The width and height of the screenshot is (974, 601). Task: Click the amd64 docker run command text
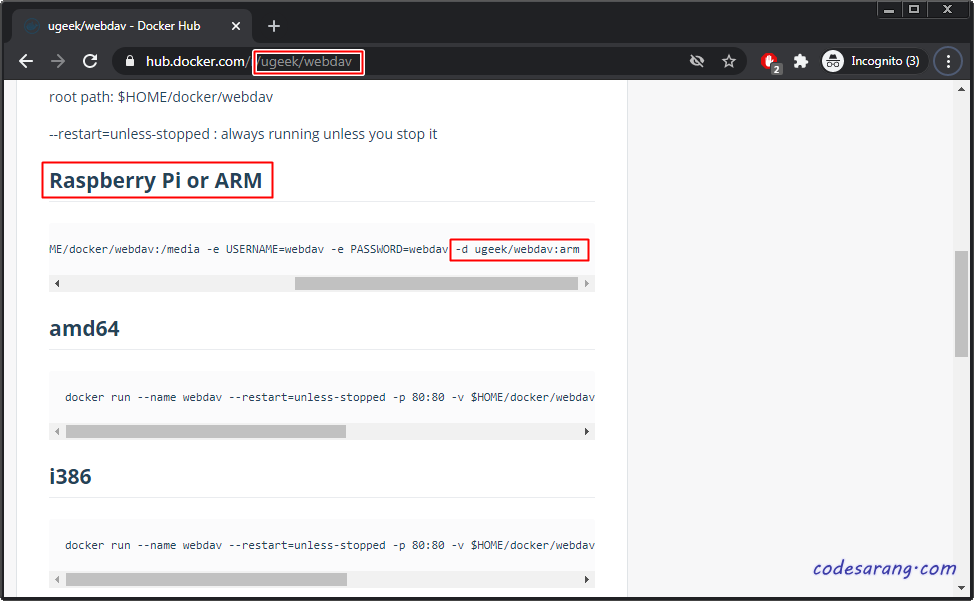[x=330, y=397]
